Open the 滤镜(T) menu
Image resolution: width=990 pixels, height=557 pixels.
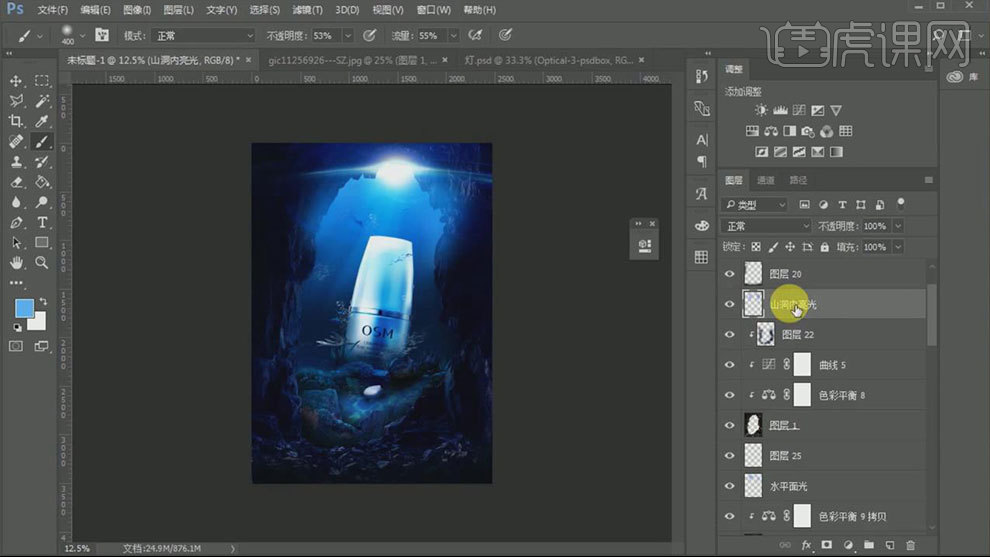click(307, 10)
